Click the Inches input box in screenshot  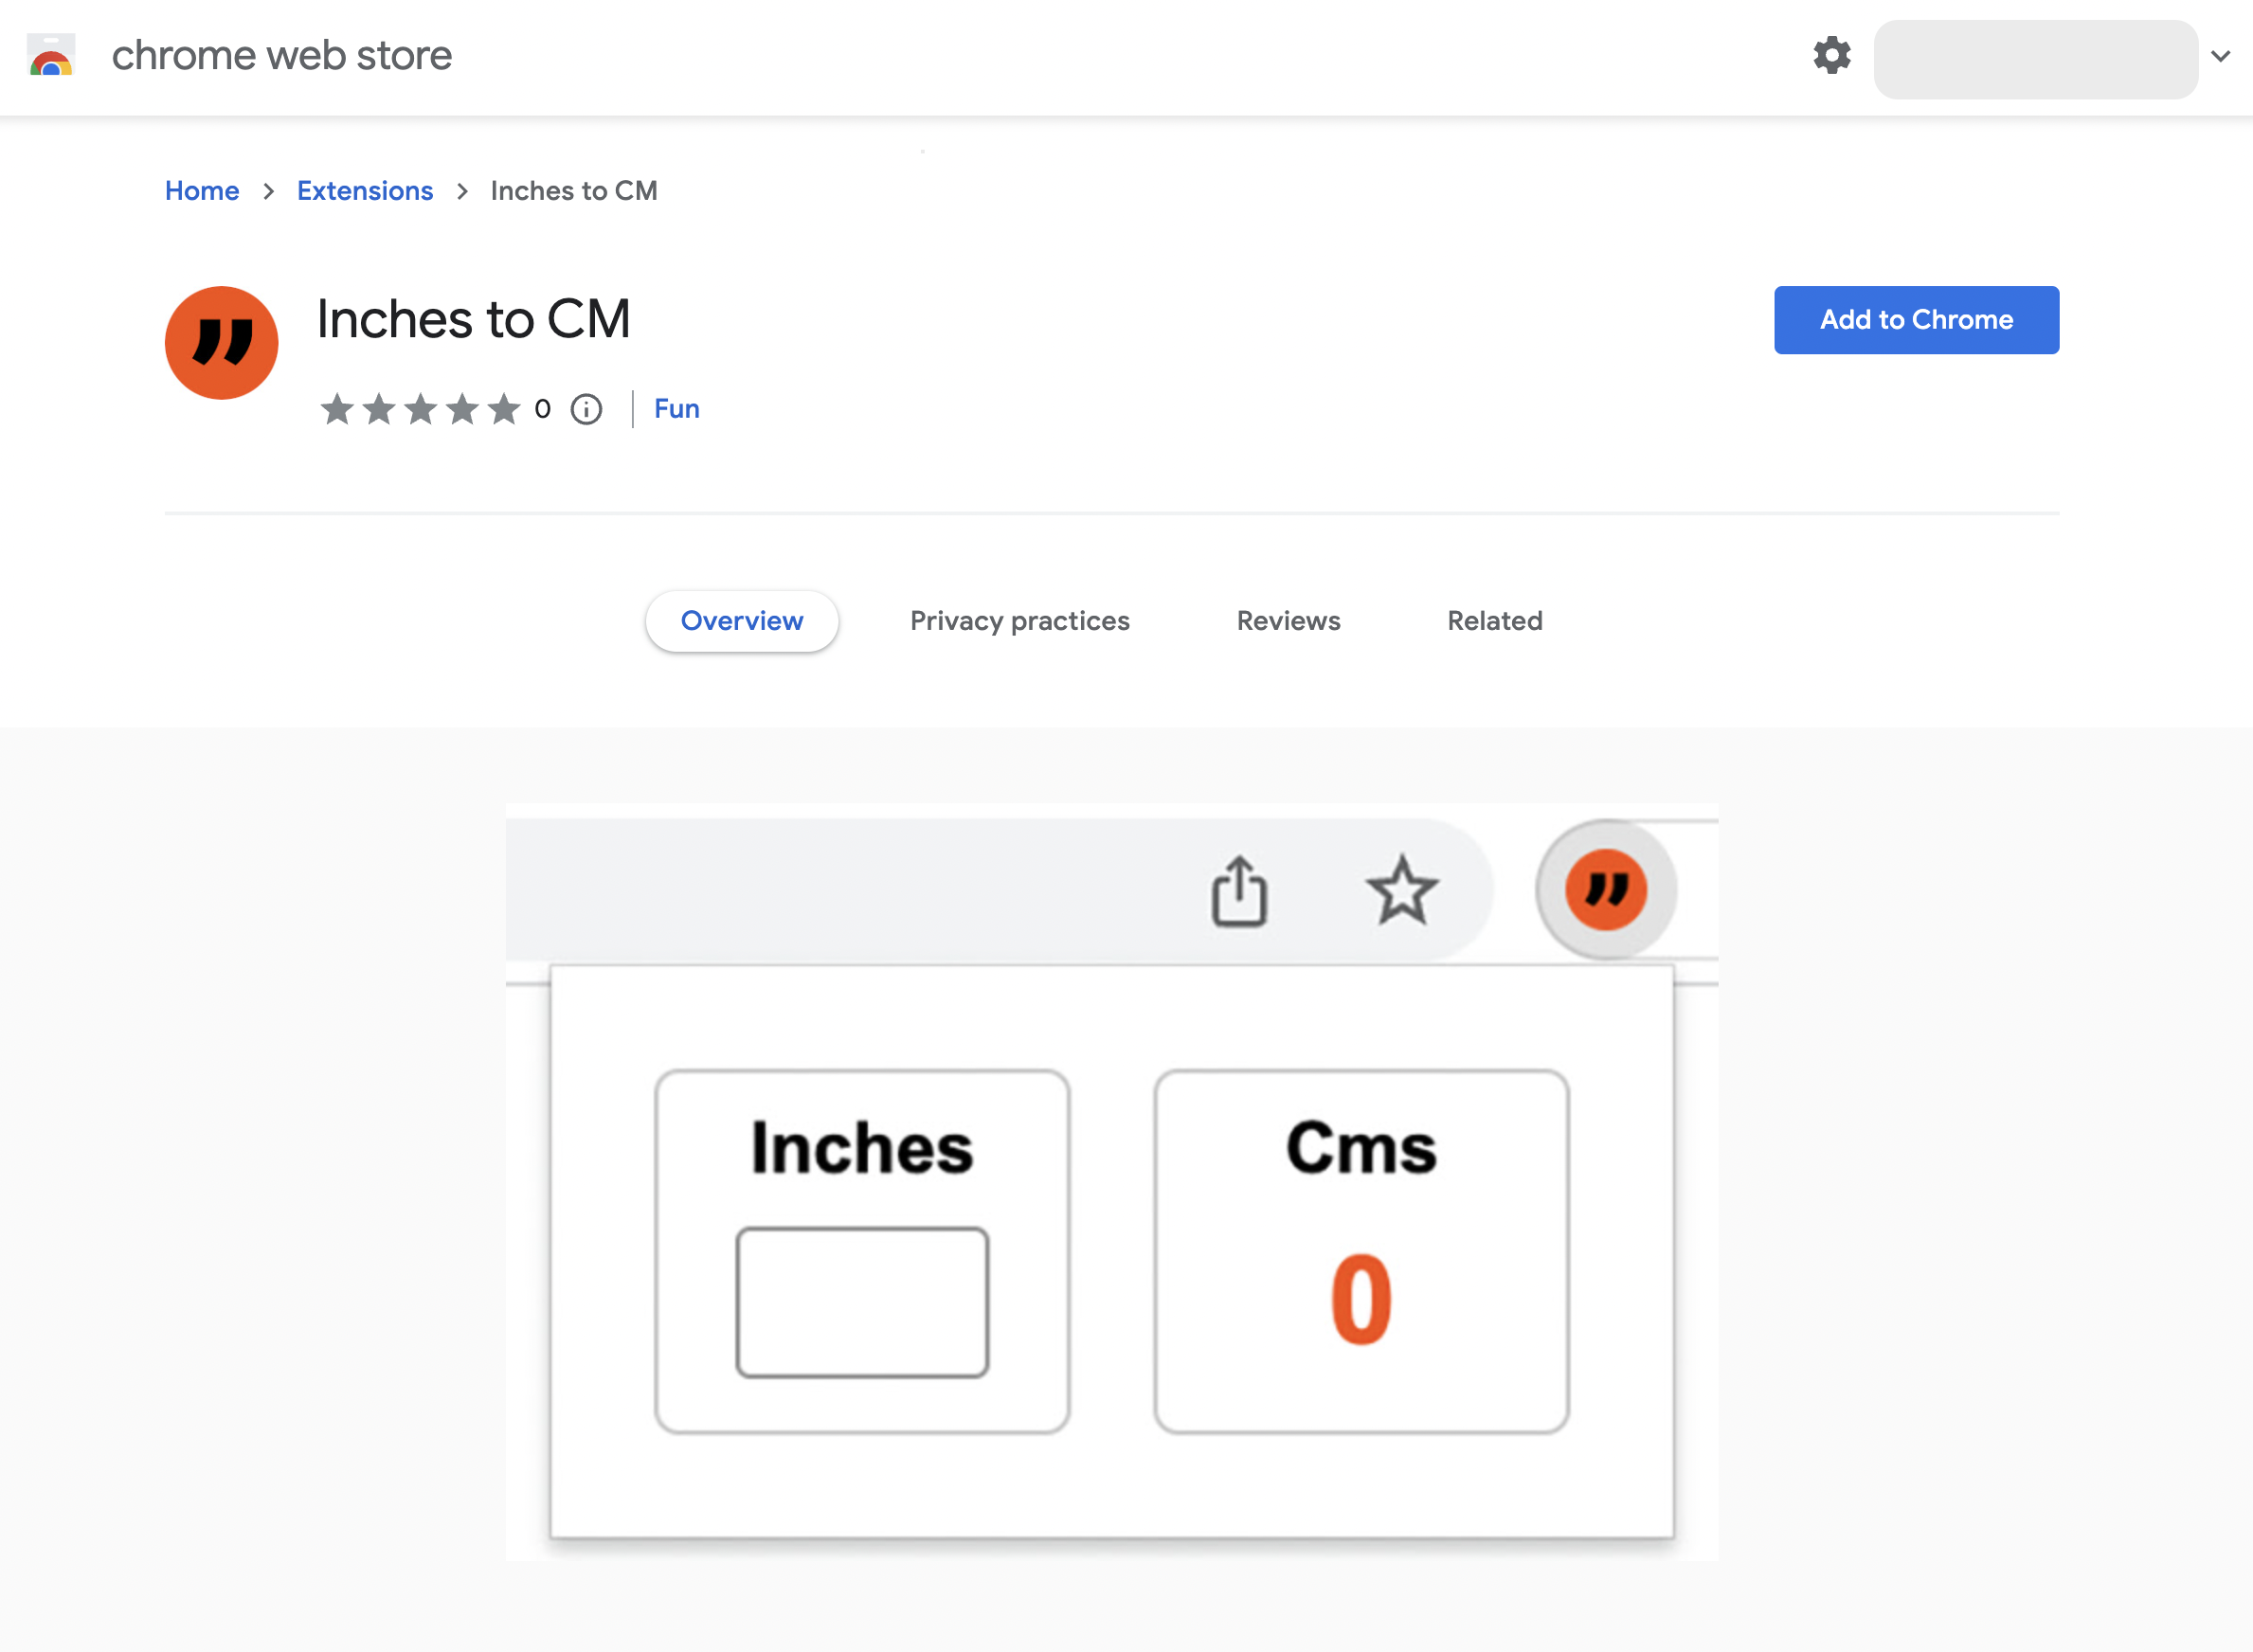click(861, 1301)
